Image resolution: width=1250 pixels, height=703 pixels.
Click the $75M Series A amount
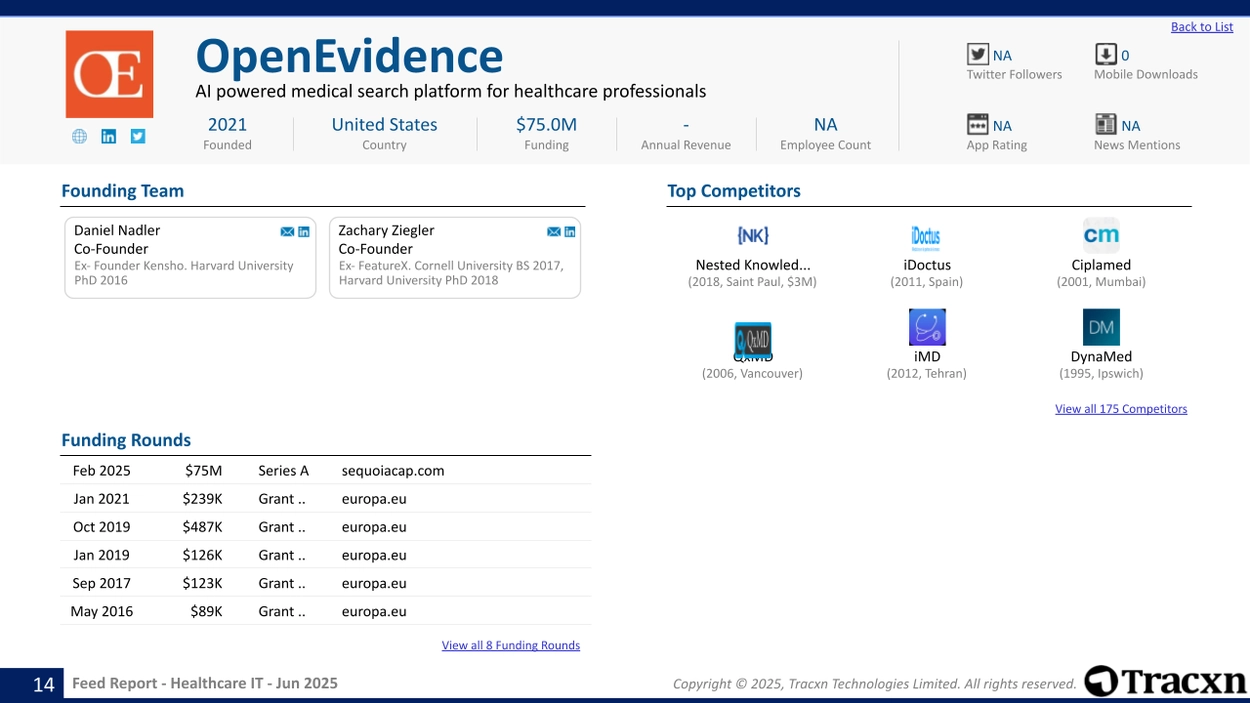[203, 470]
